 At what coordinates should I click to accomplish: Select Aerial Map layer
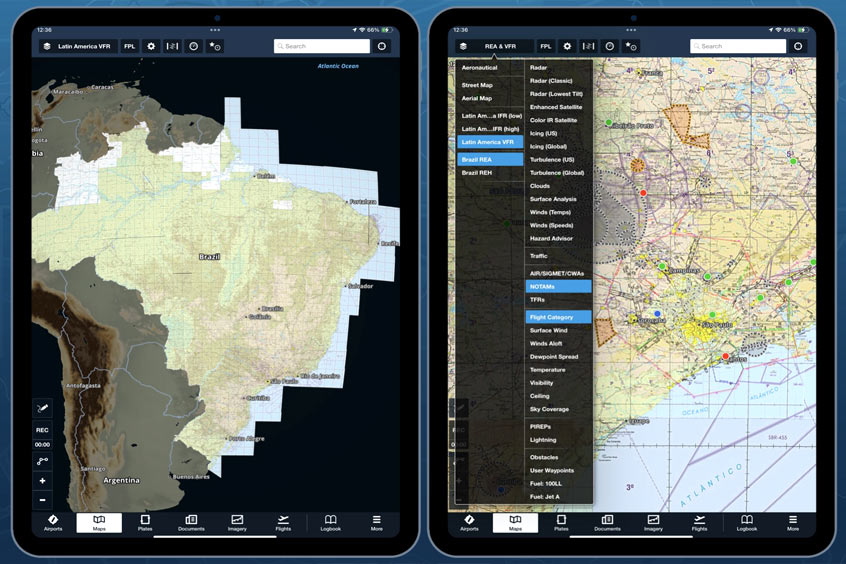pyautogui.click(x=490, y=98)
